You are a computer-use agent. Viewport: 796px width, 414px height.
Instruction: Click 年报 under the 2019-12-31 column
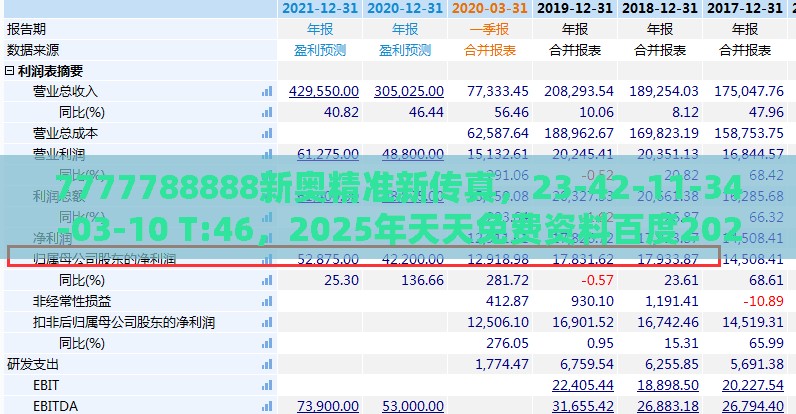pyautogui.click(x=575, y=29)
